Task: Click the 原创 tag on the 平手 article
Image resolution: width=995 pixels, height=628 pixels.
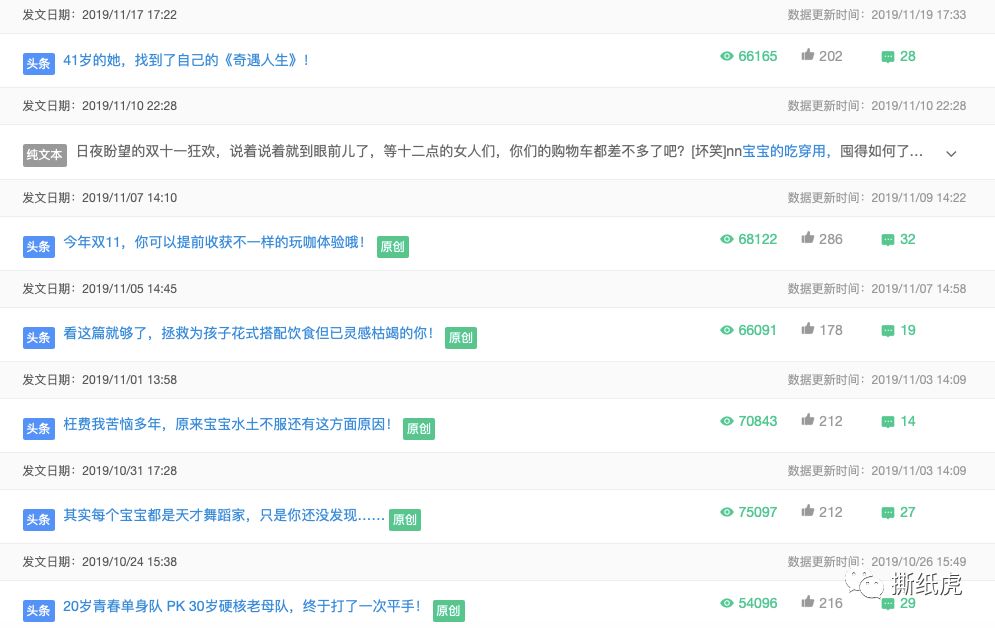Action: [x=449, y=611]
